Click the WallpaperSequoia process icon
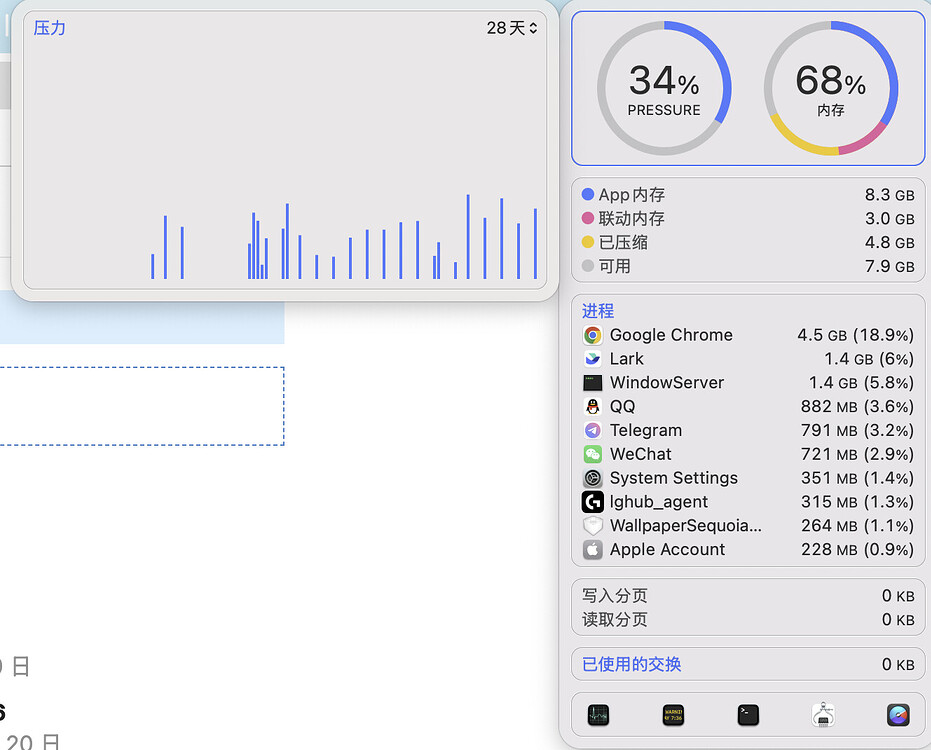Image resolution: width=931 pixels, height=750 pixels. [x=593, y=526]
